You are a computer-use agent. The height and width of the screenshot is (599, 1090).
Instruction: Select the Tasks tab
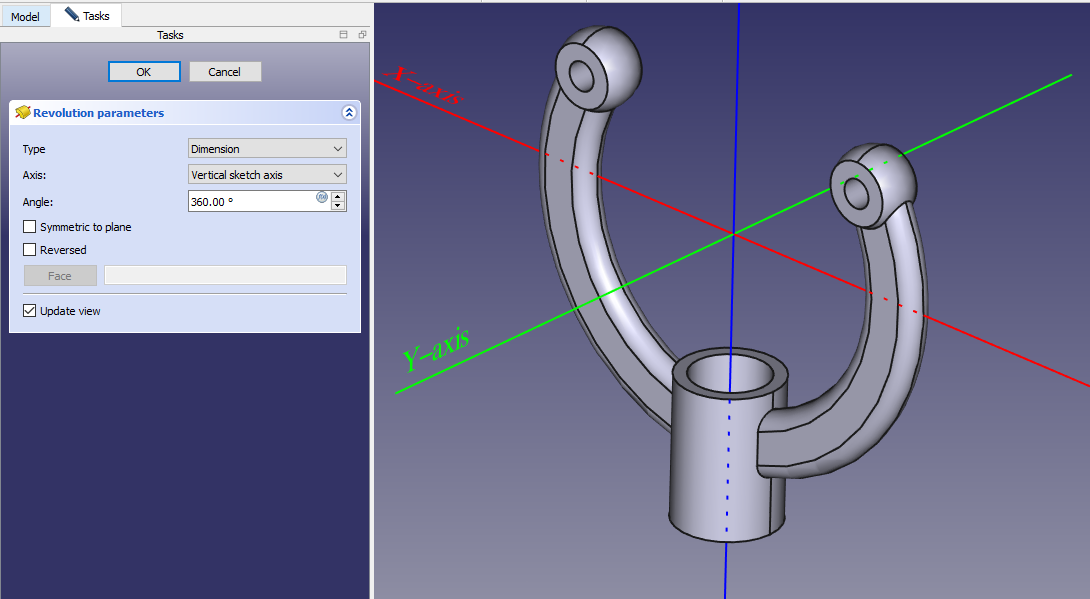pyautogui.click(x=87, y=16)
